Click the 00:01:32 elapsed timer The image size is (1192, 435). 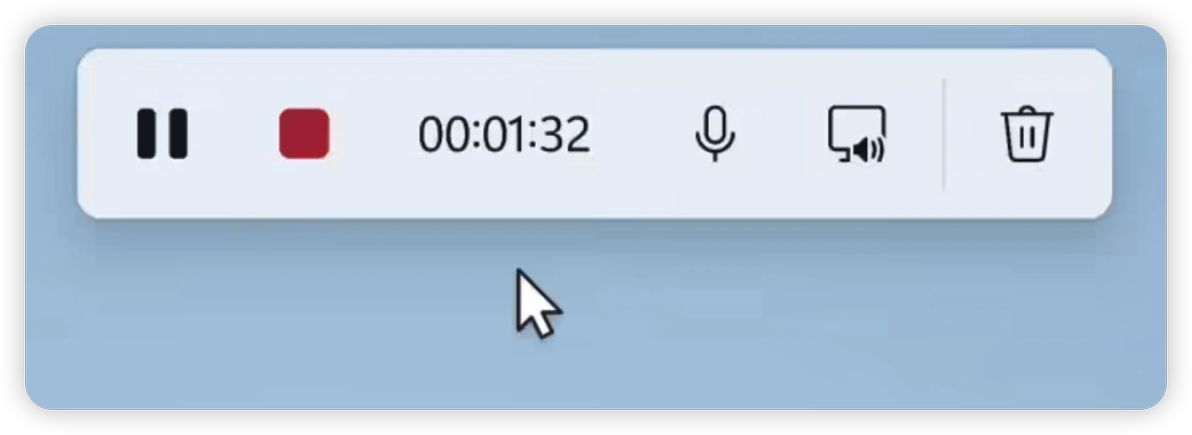[504, 135]
